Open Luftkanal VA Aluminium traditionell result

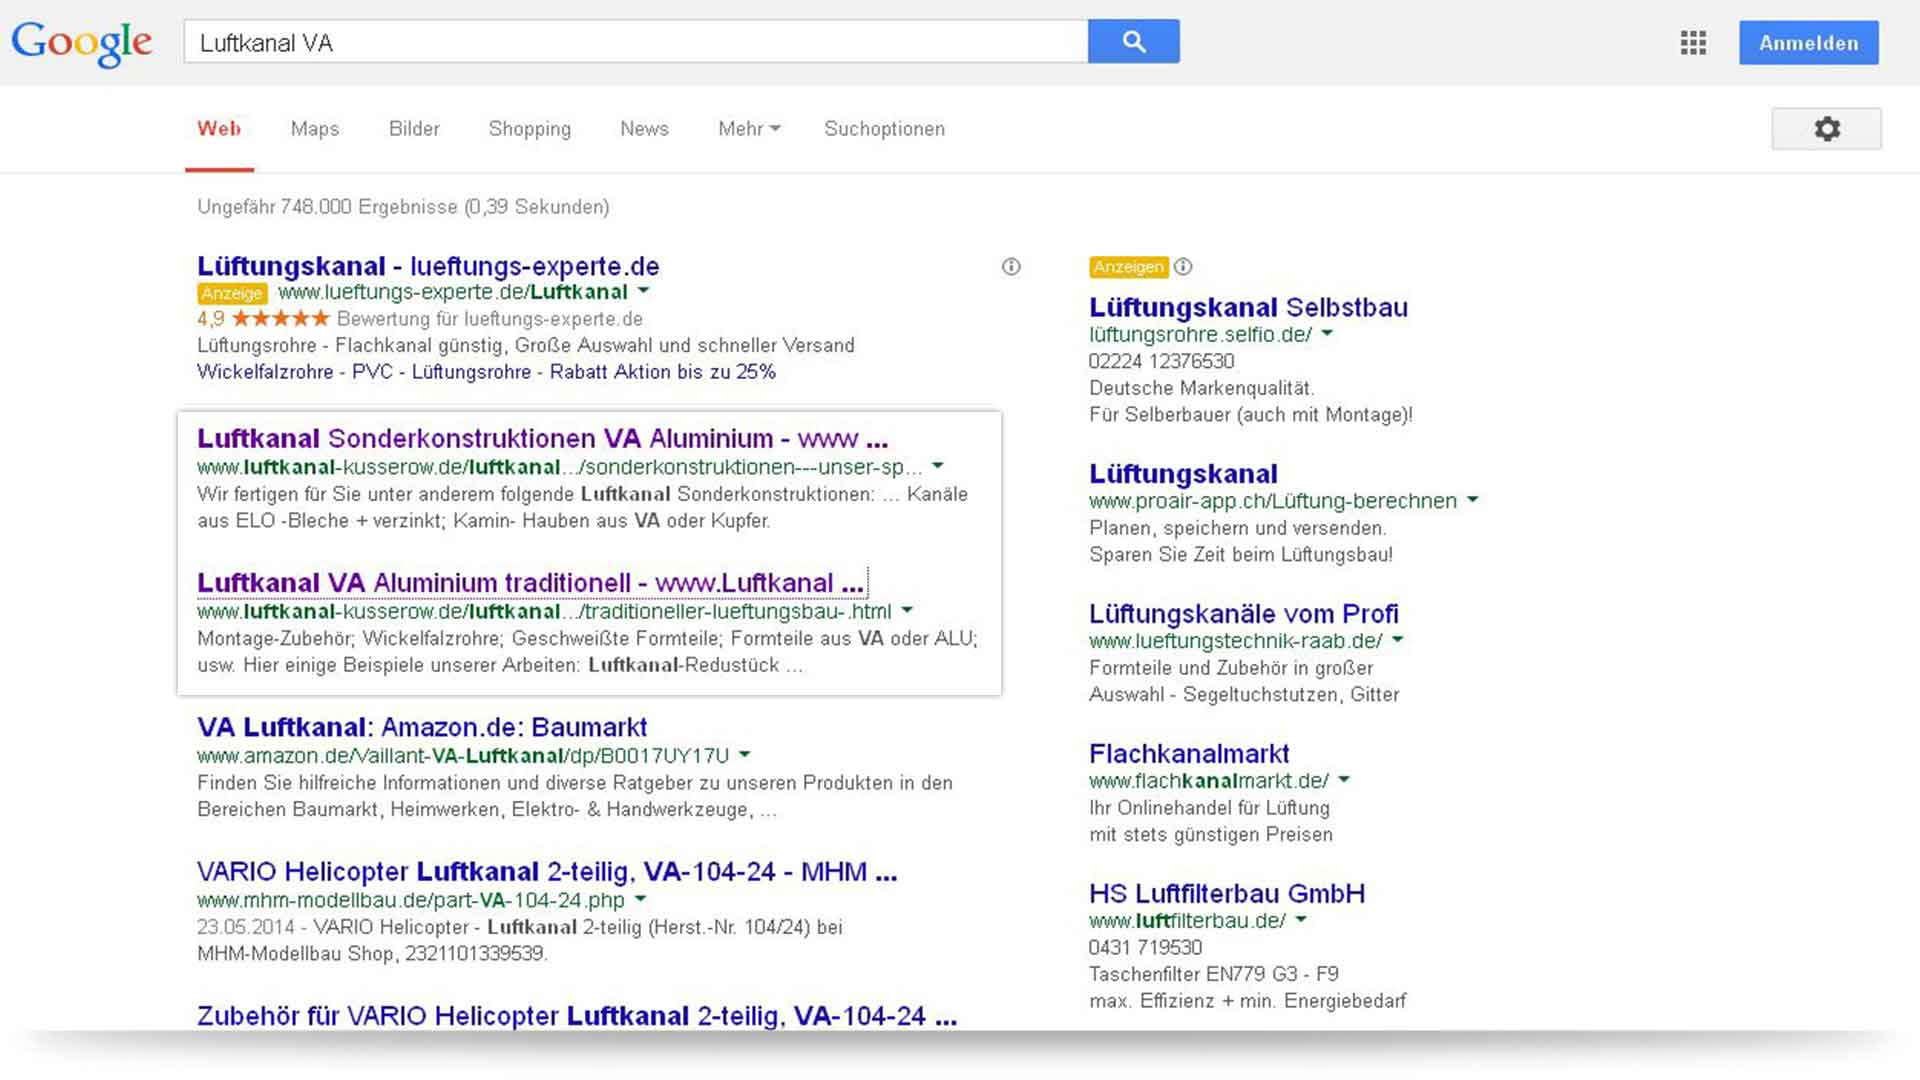[530, 583]
